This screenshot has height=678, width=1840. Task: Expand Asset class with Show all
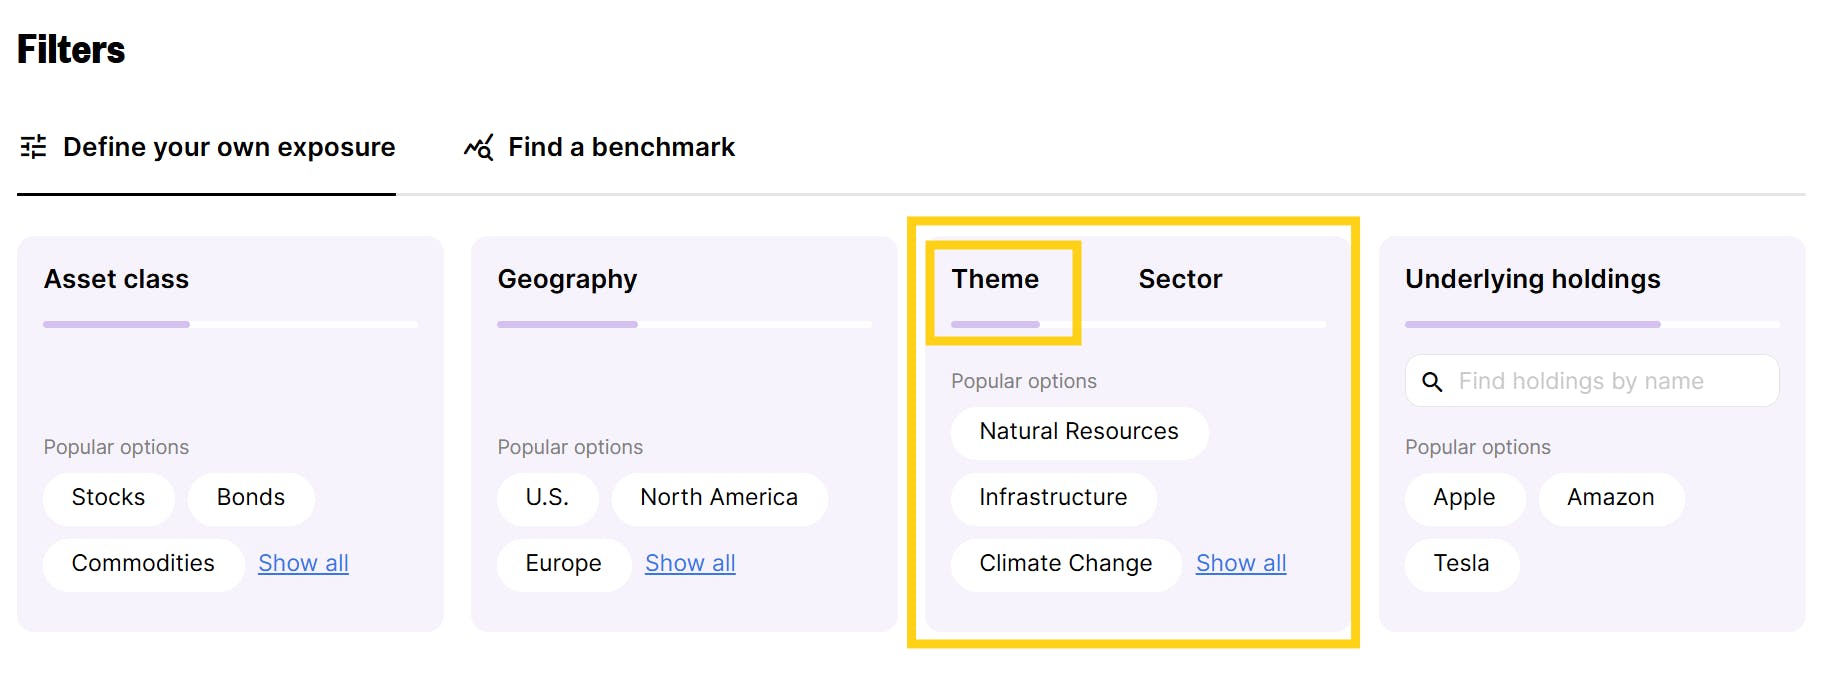tap(303, 564)
